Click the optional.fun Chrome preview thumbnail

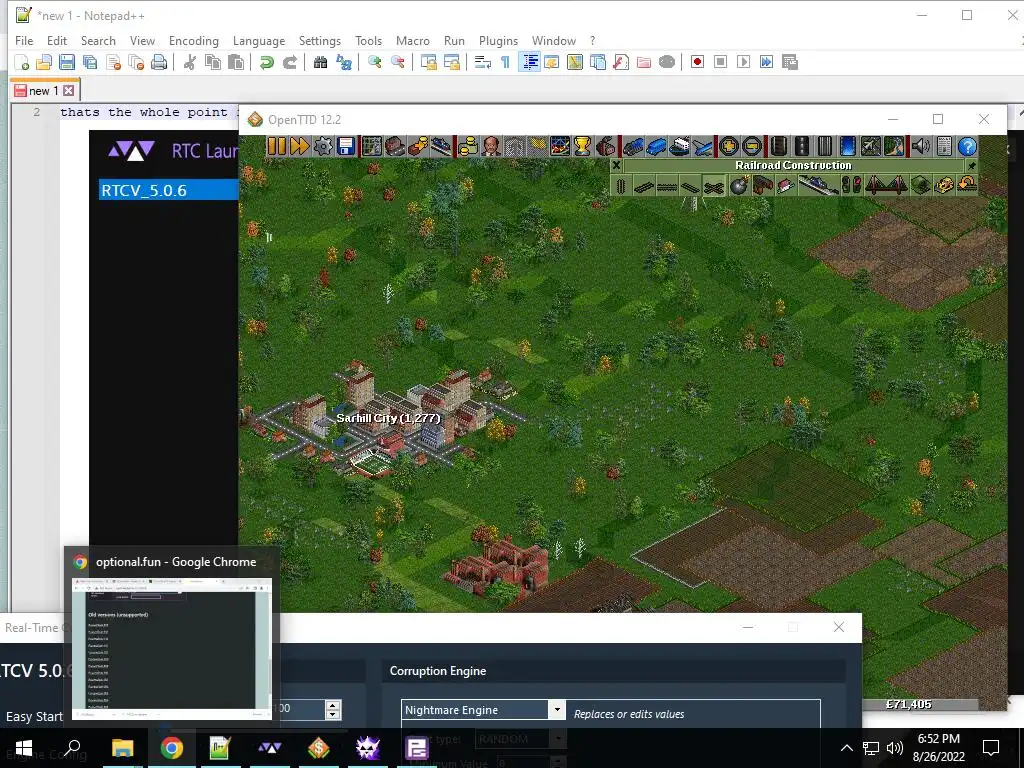tap(172, 648)
